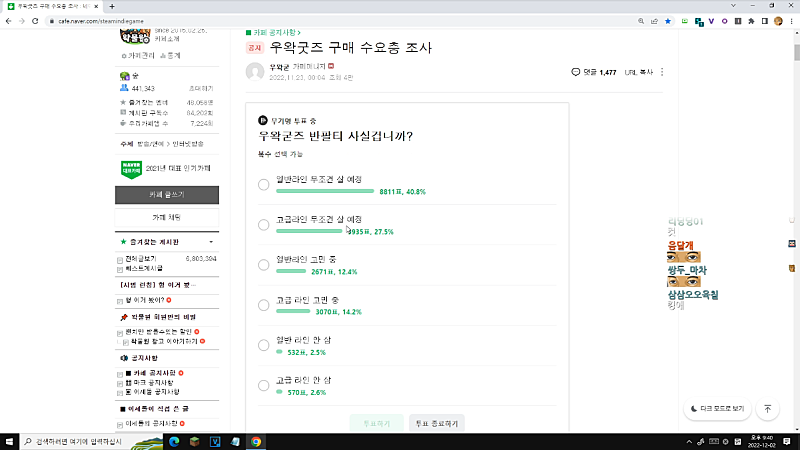
Task: Open the Windows notification center icon
Action: click(787, 441)
